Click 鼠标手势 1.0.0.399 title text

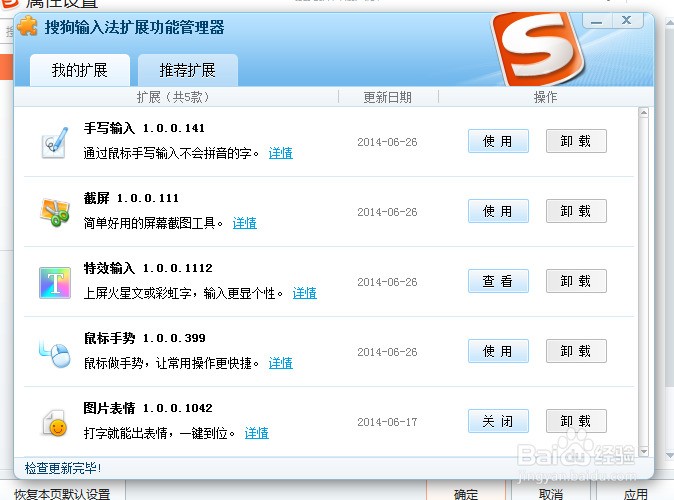[144, 338]
